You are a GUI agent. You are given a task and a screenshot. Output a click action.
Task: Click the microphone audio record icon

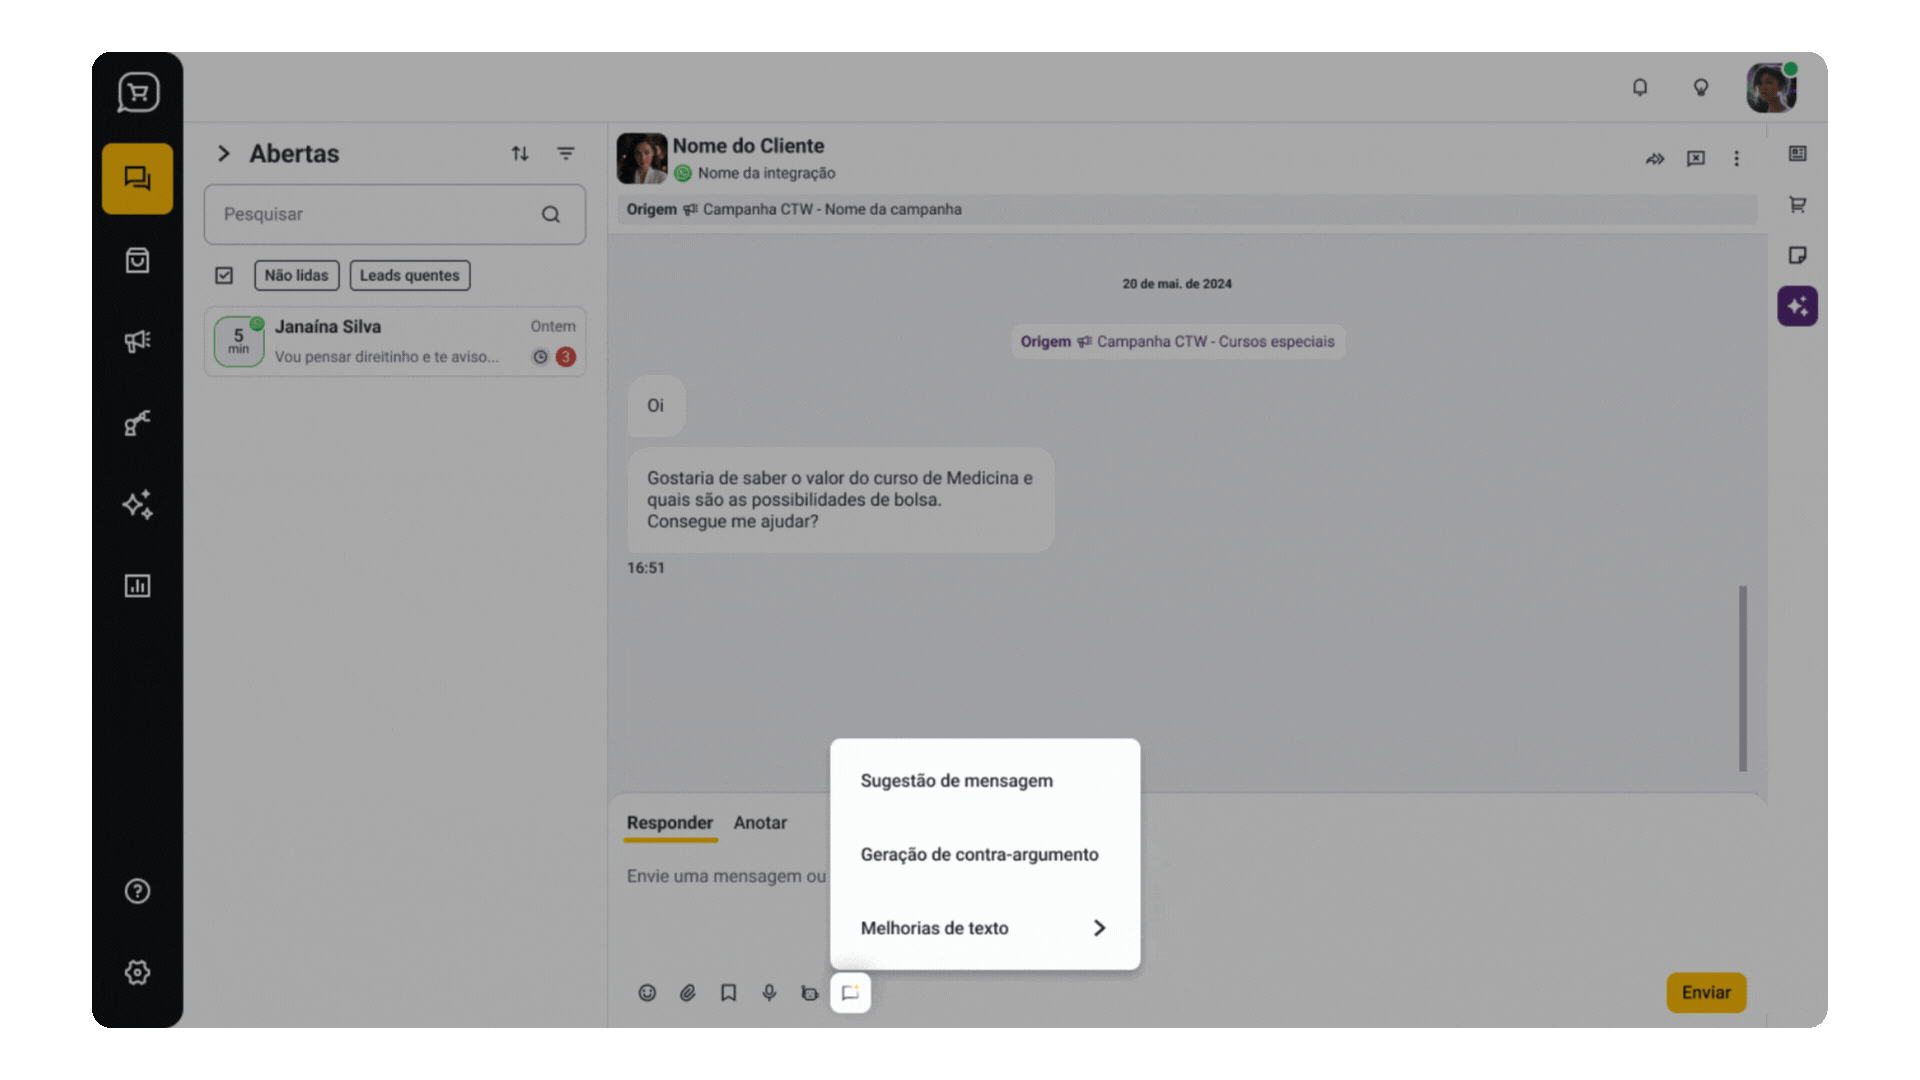tap(769, 993)
